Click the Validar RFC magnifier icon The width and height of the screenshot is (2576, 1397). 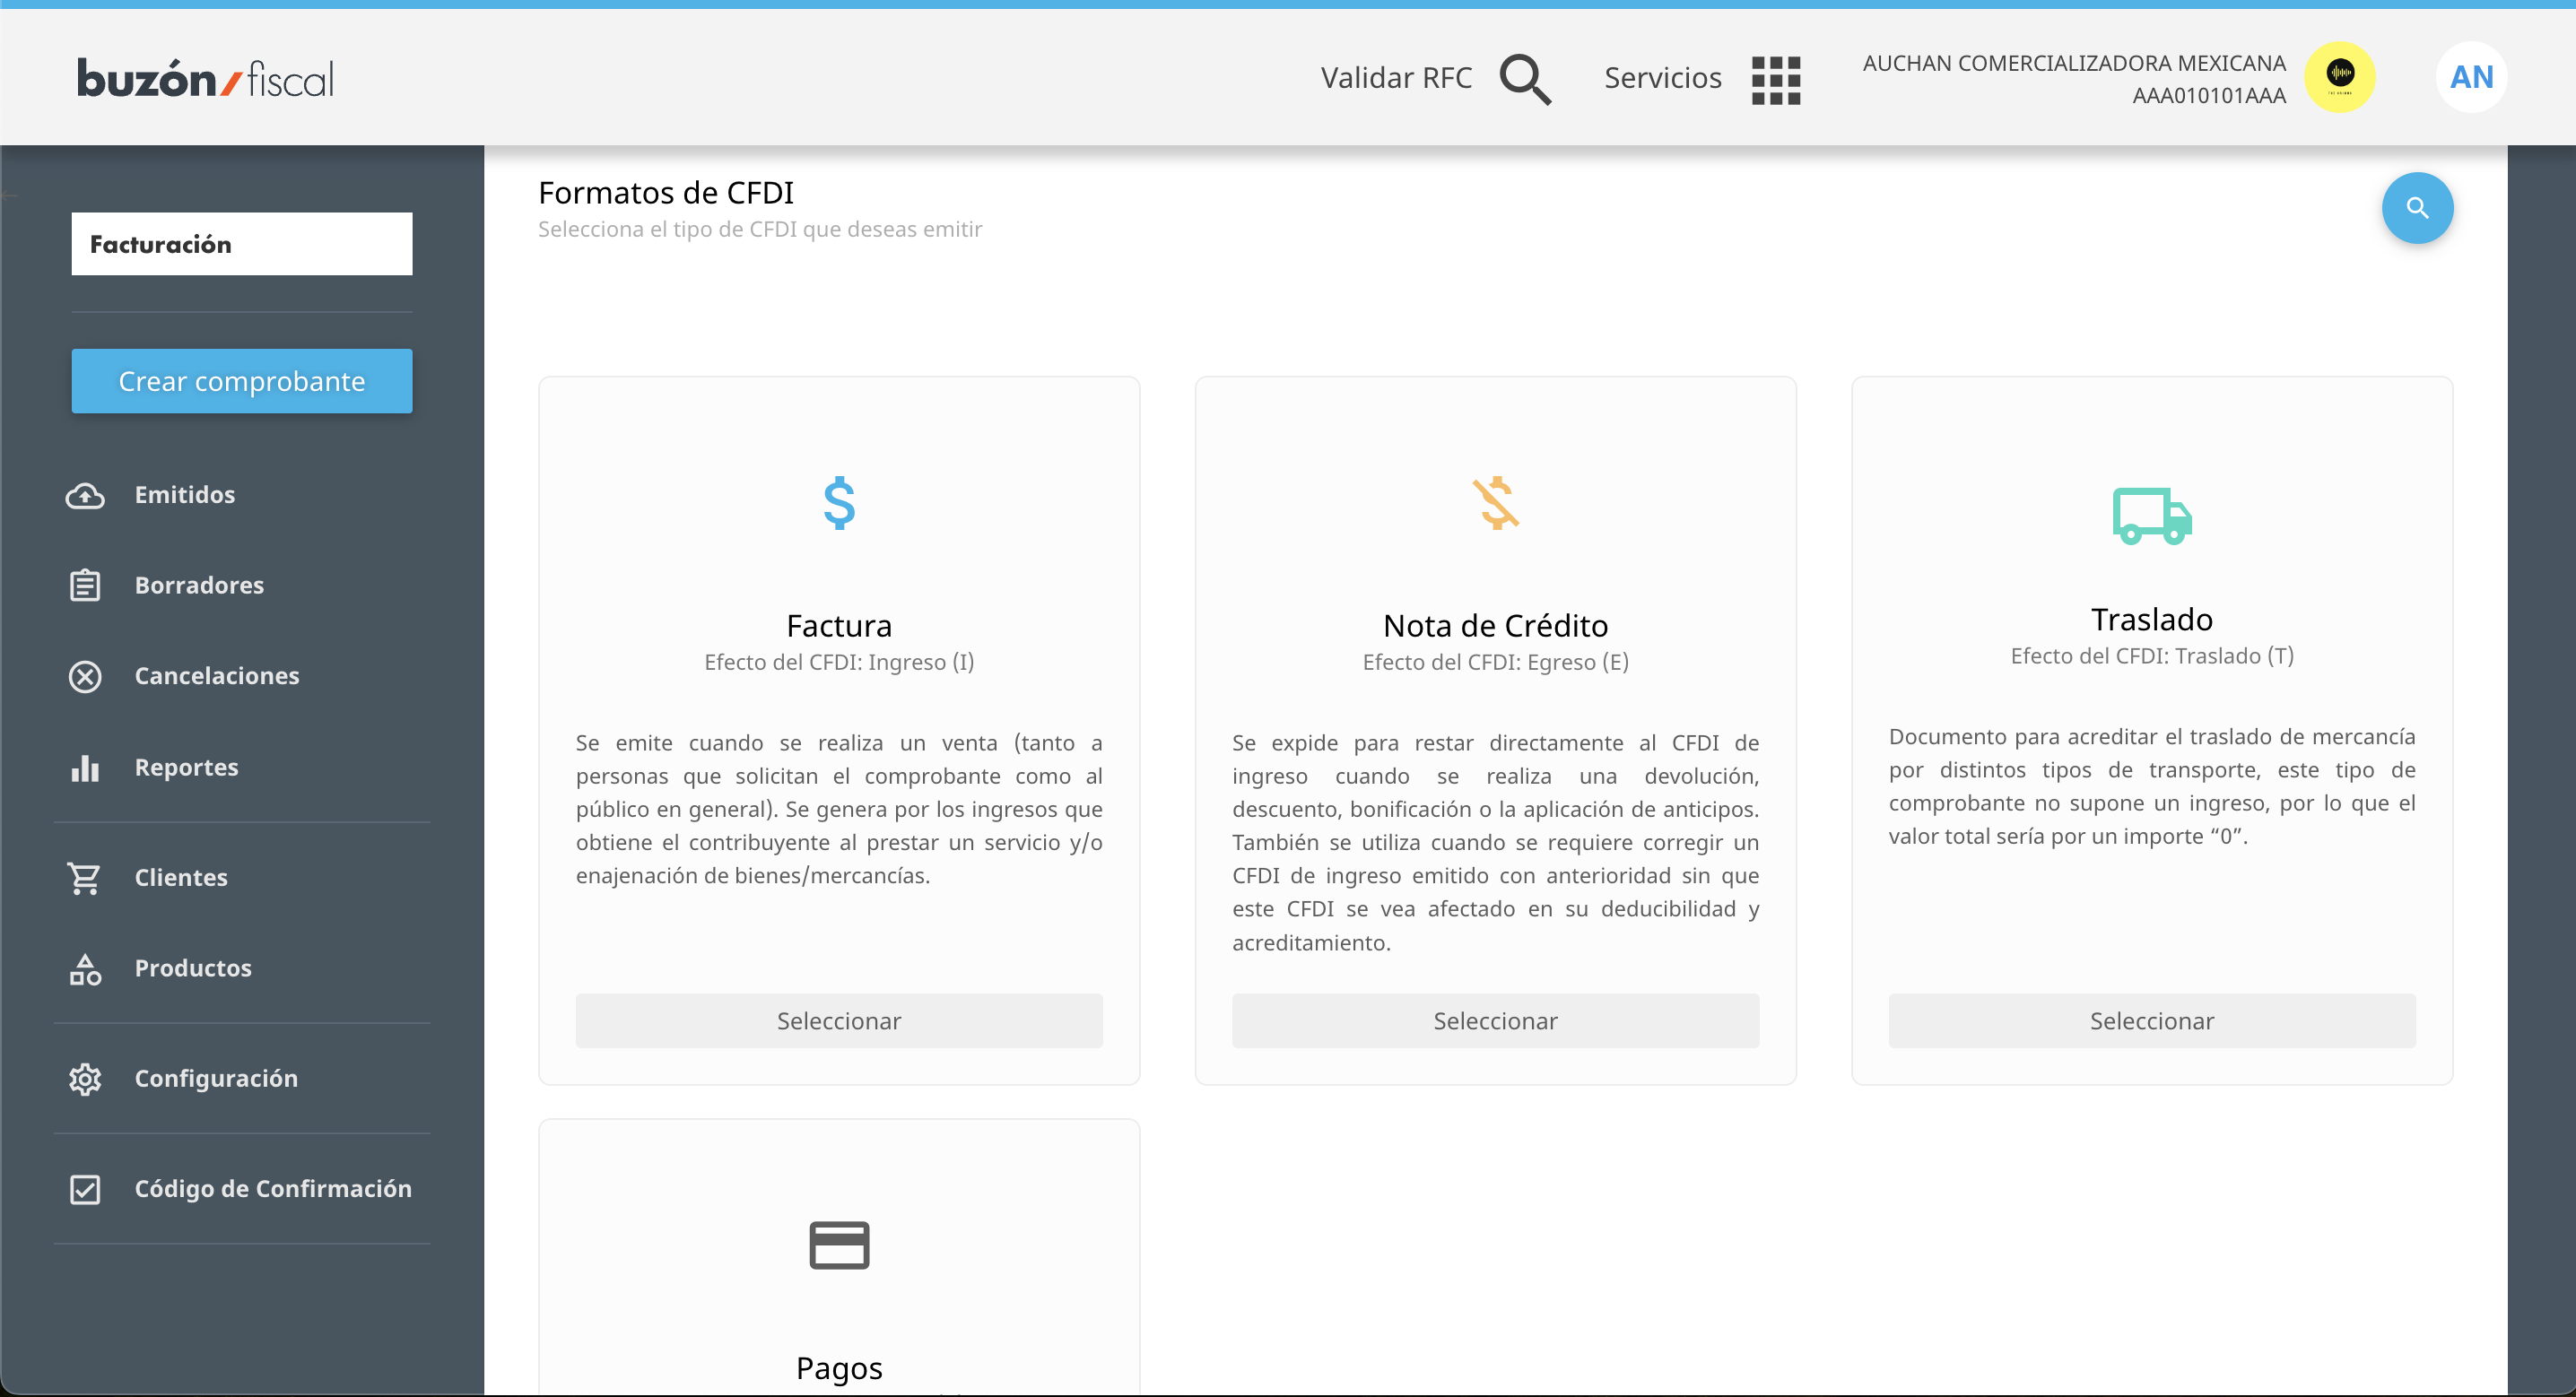point(1525,79)
